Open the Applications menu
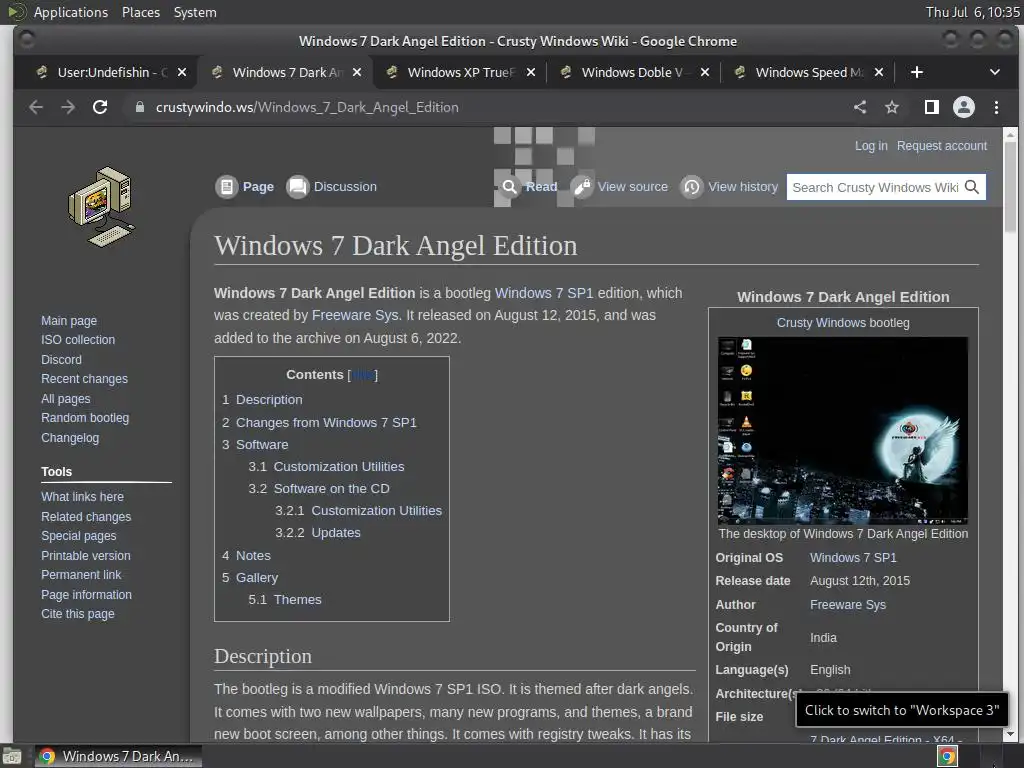Image resolution: width=1024 pixels, height=768 pixels. coord(71,12)
